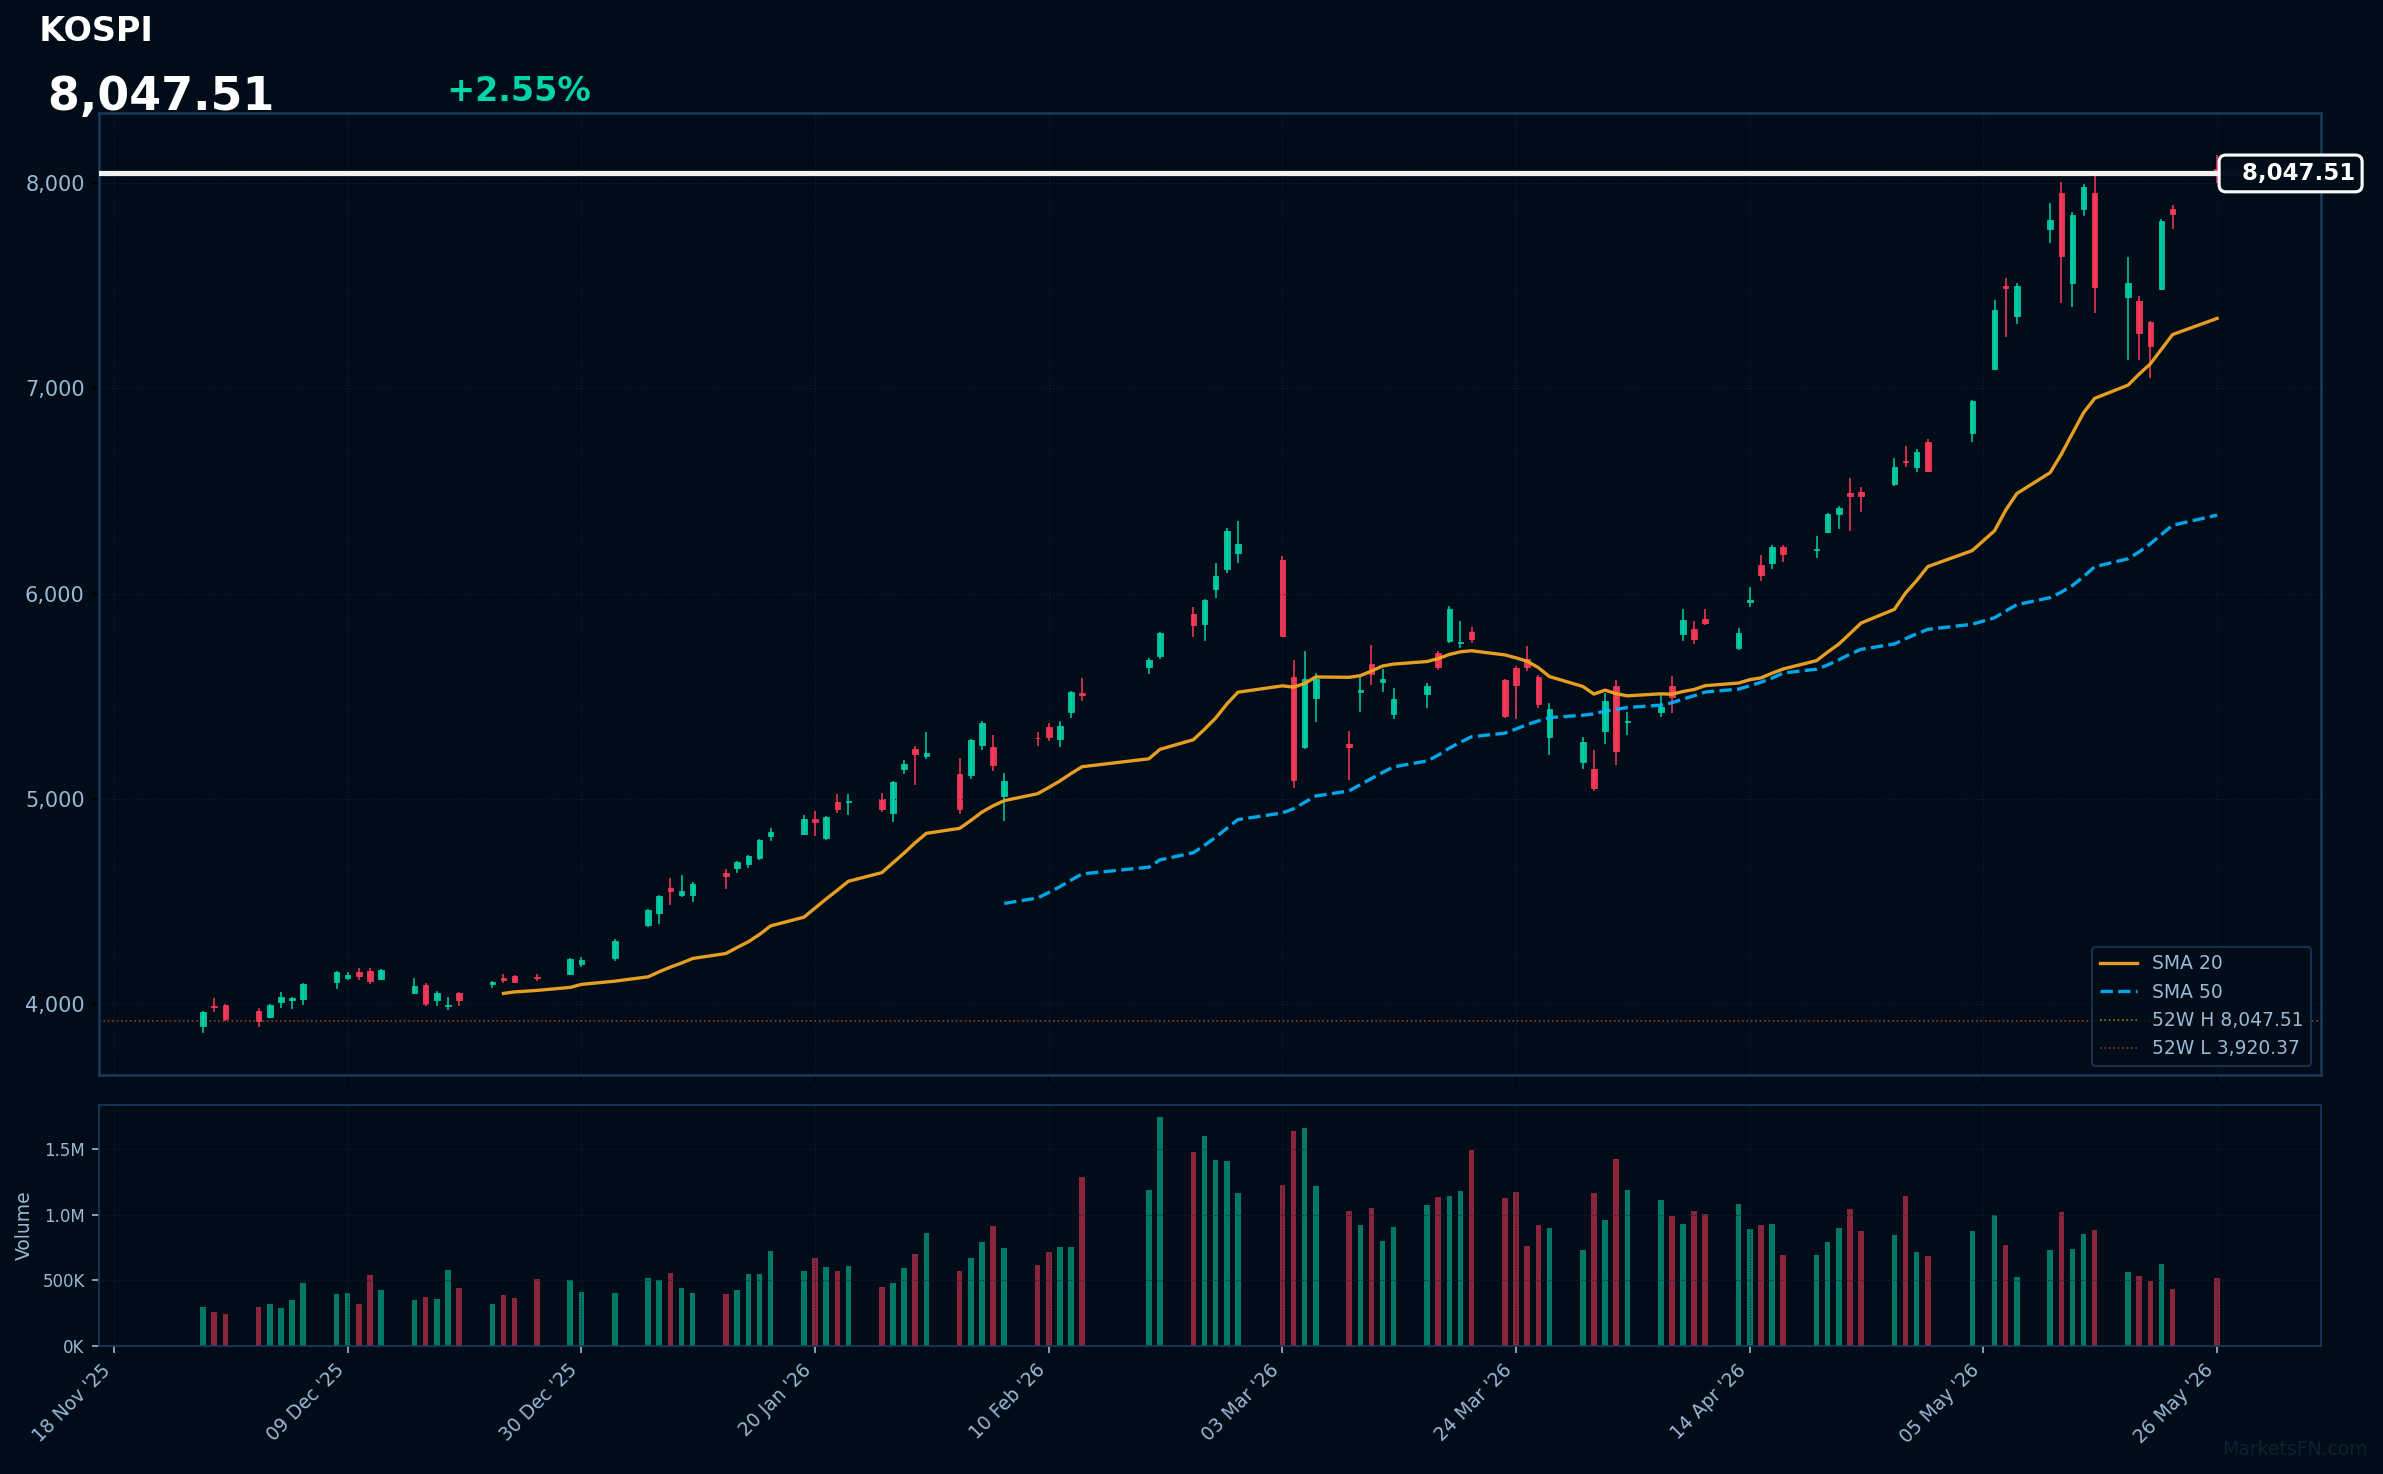2383x1474 pixels.
Task: Click the 0K volume axis label
Action: click(73, 1347)
